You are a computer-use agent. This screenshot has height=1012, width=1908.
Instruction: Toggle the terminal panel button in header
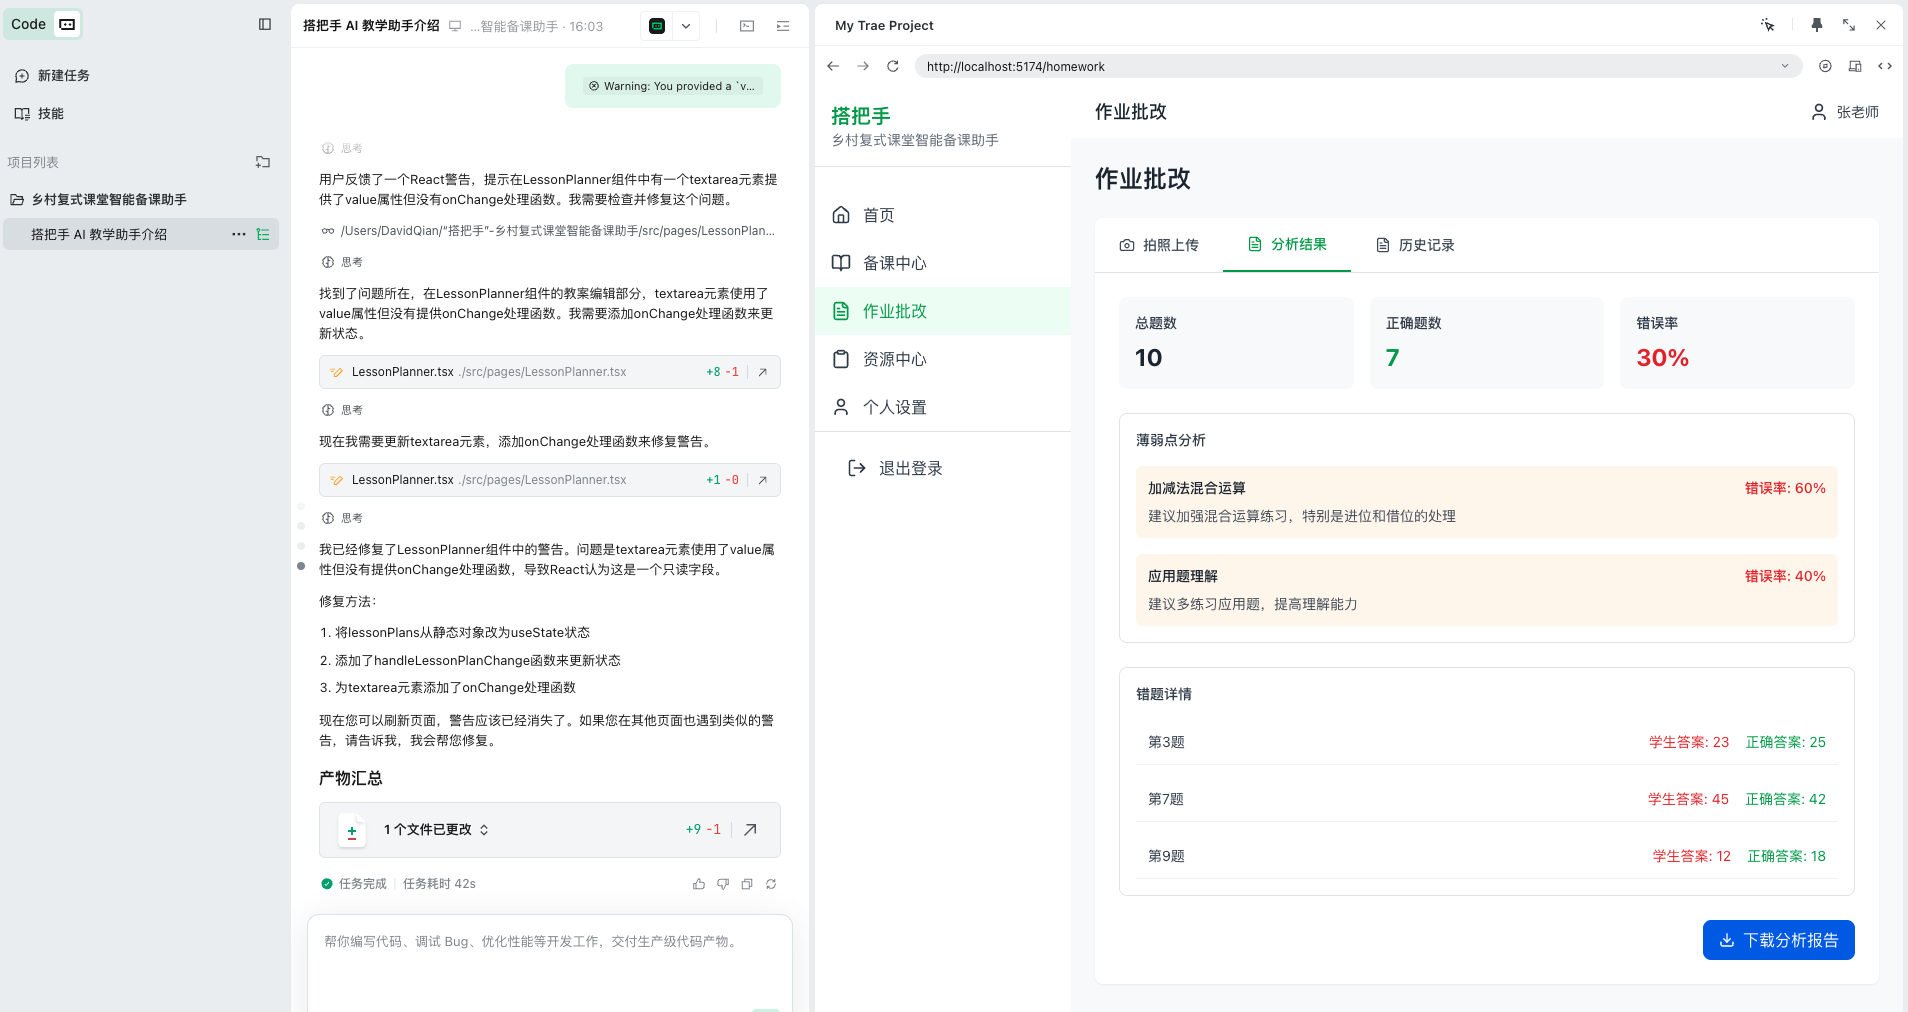[747, 26]
